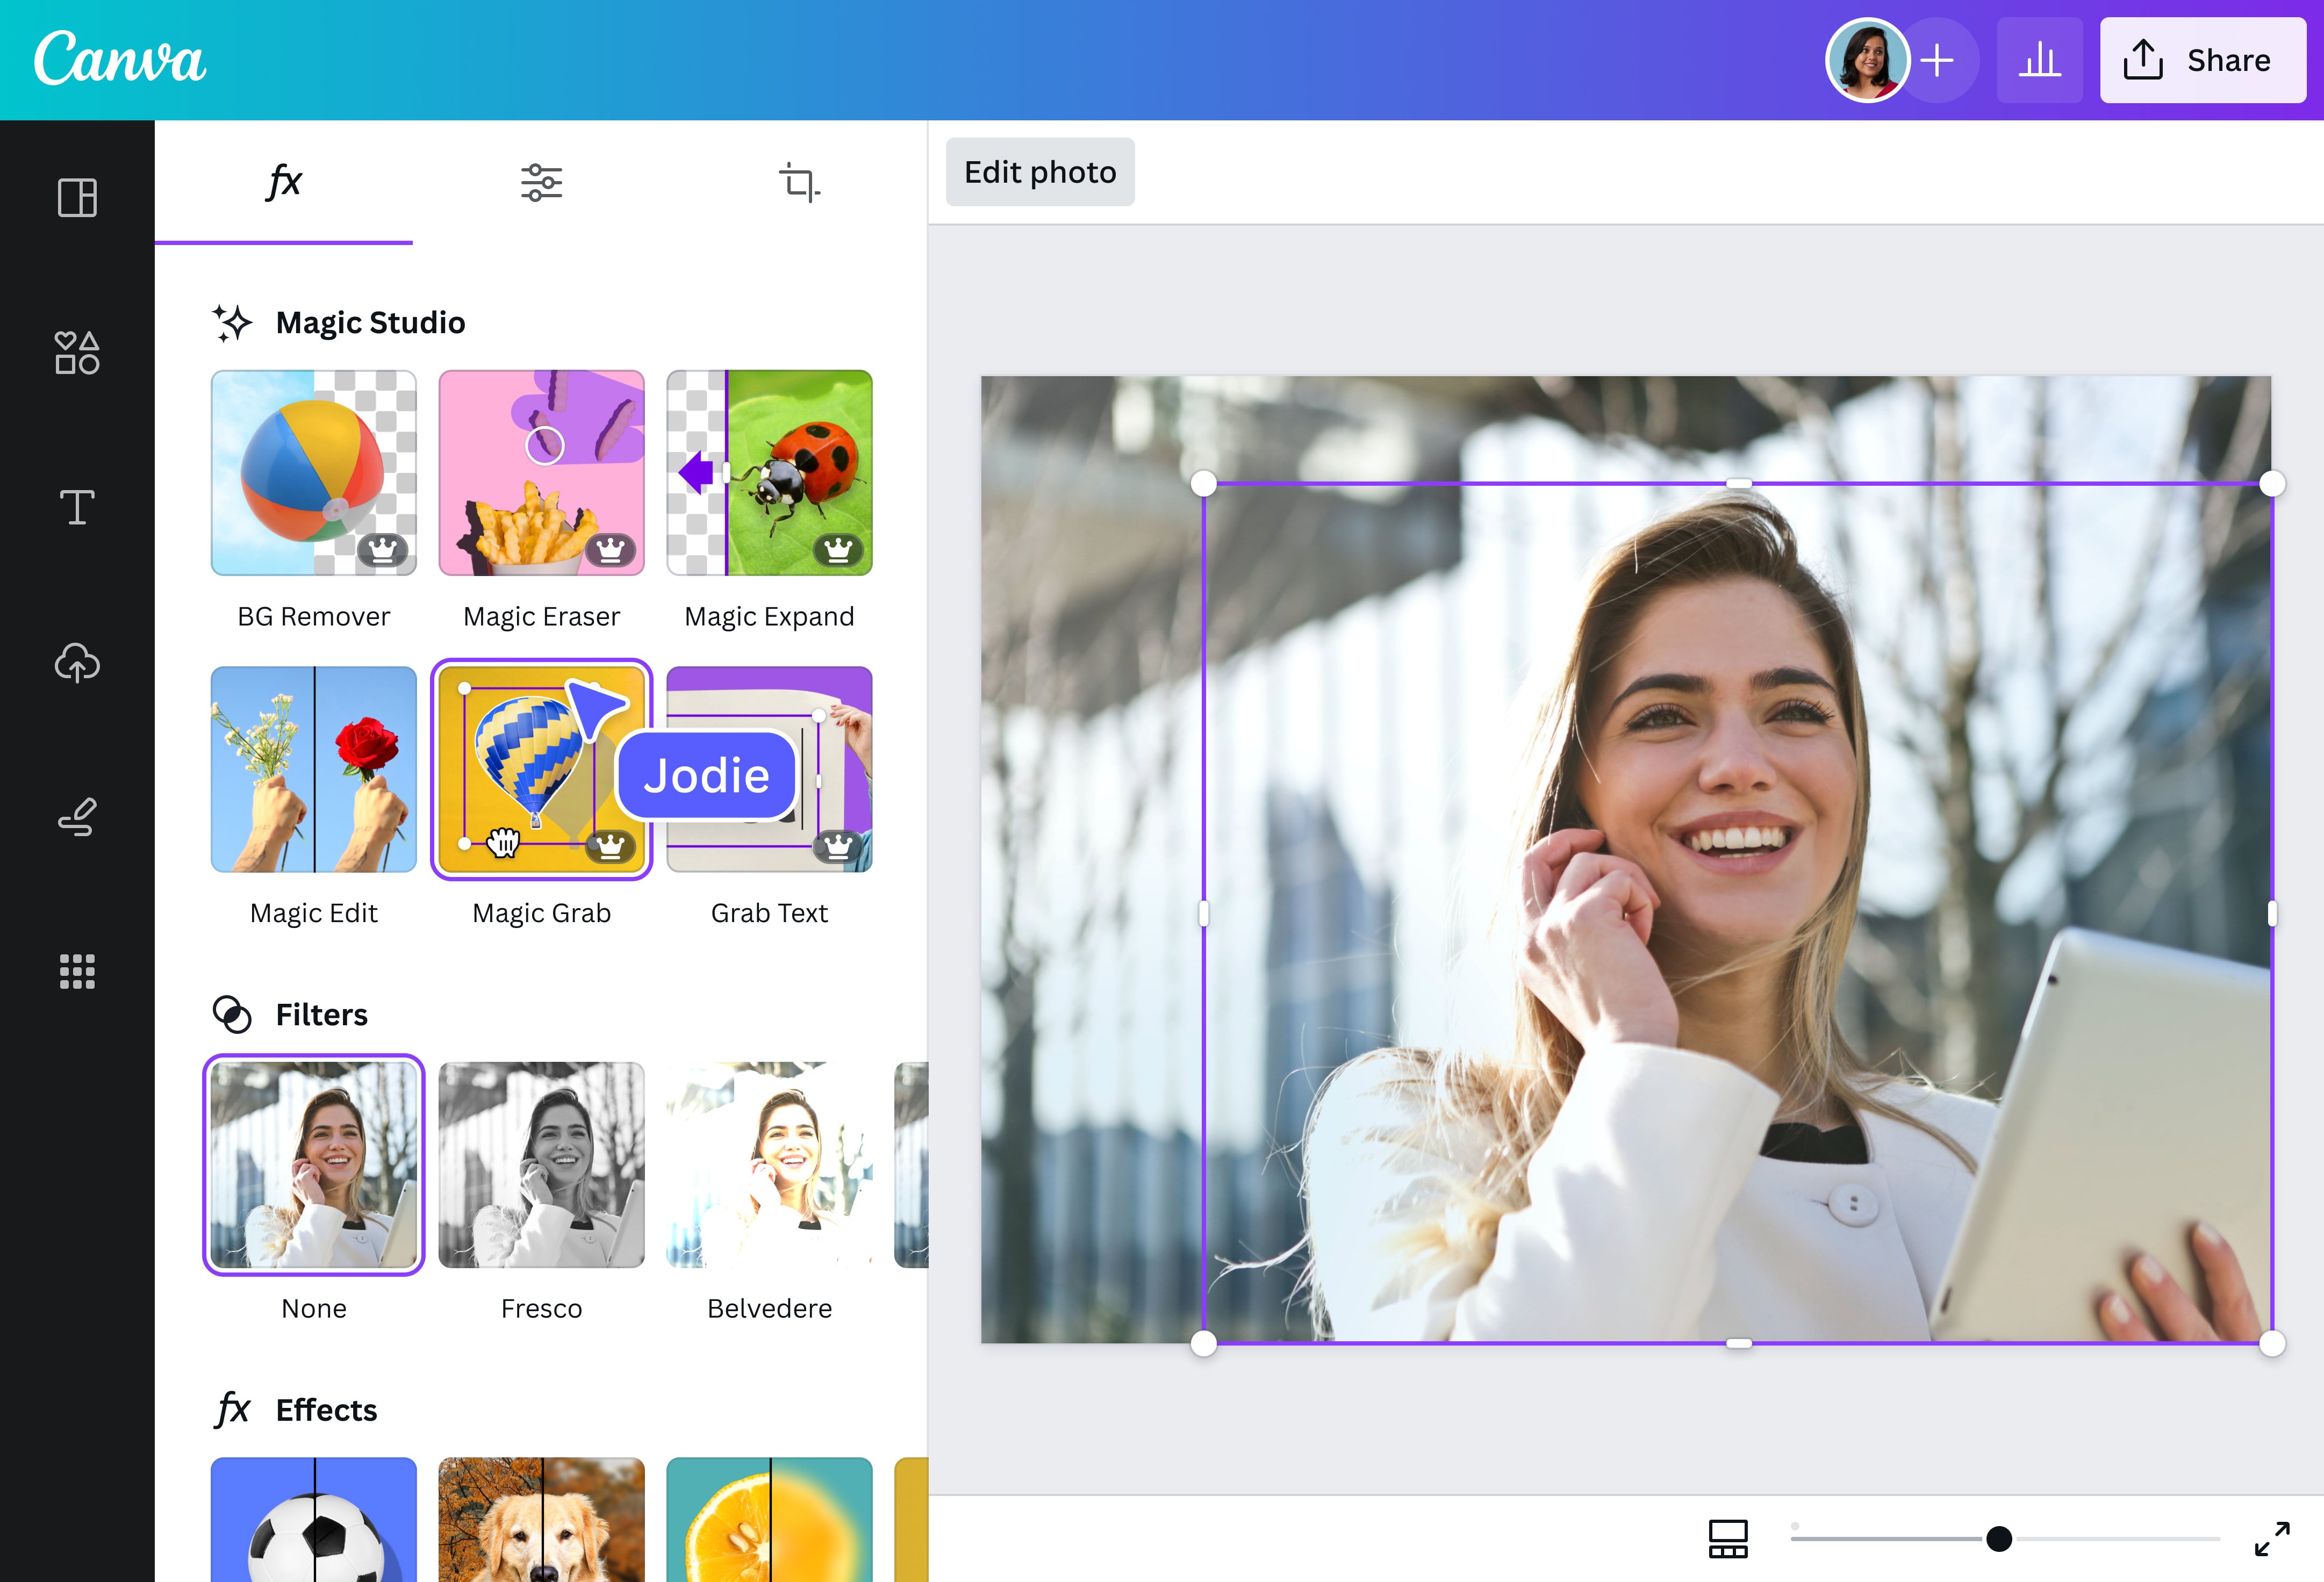The height and width of the screenshot is (1582, 2324).
Task: Open the Apps panel
Action: coord(76,971)
